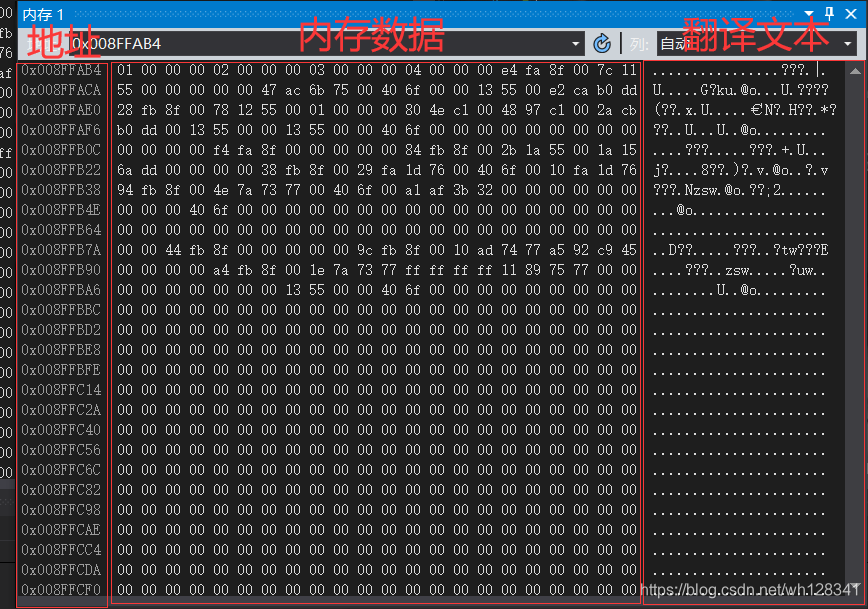Select address row 0x008FFCF0
The height and width of the screenshot is (609, 868).
click(61, 590)
